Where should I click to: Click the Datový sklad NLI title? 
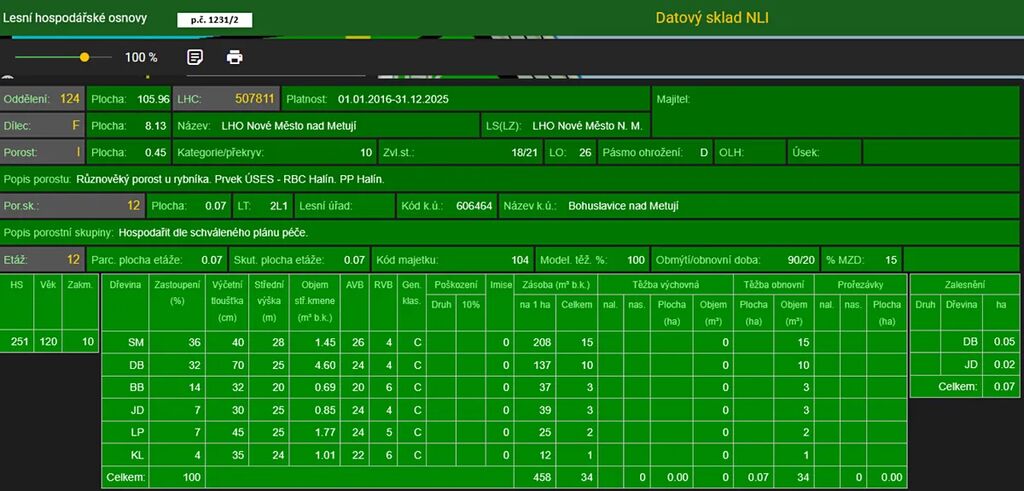coord(712,18)
